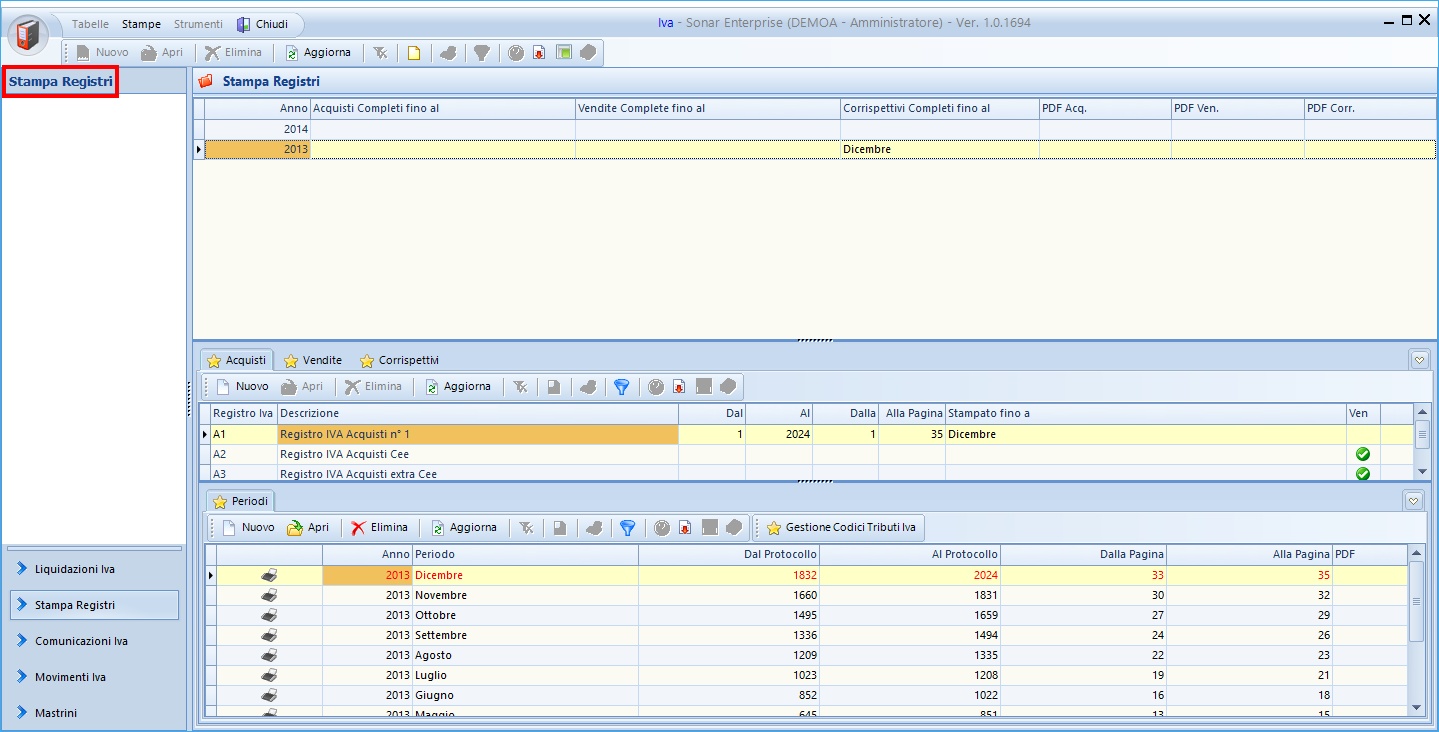The height and width of the screenshot is (732, 1439).
Task: Click the PDF export icon in Periodi toolbar
Action: tap(685, 527)
